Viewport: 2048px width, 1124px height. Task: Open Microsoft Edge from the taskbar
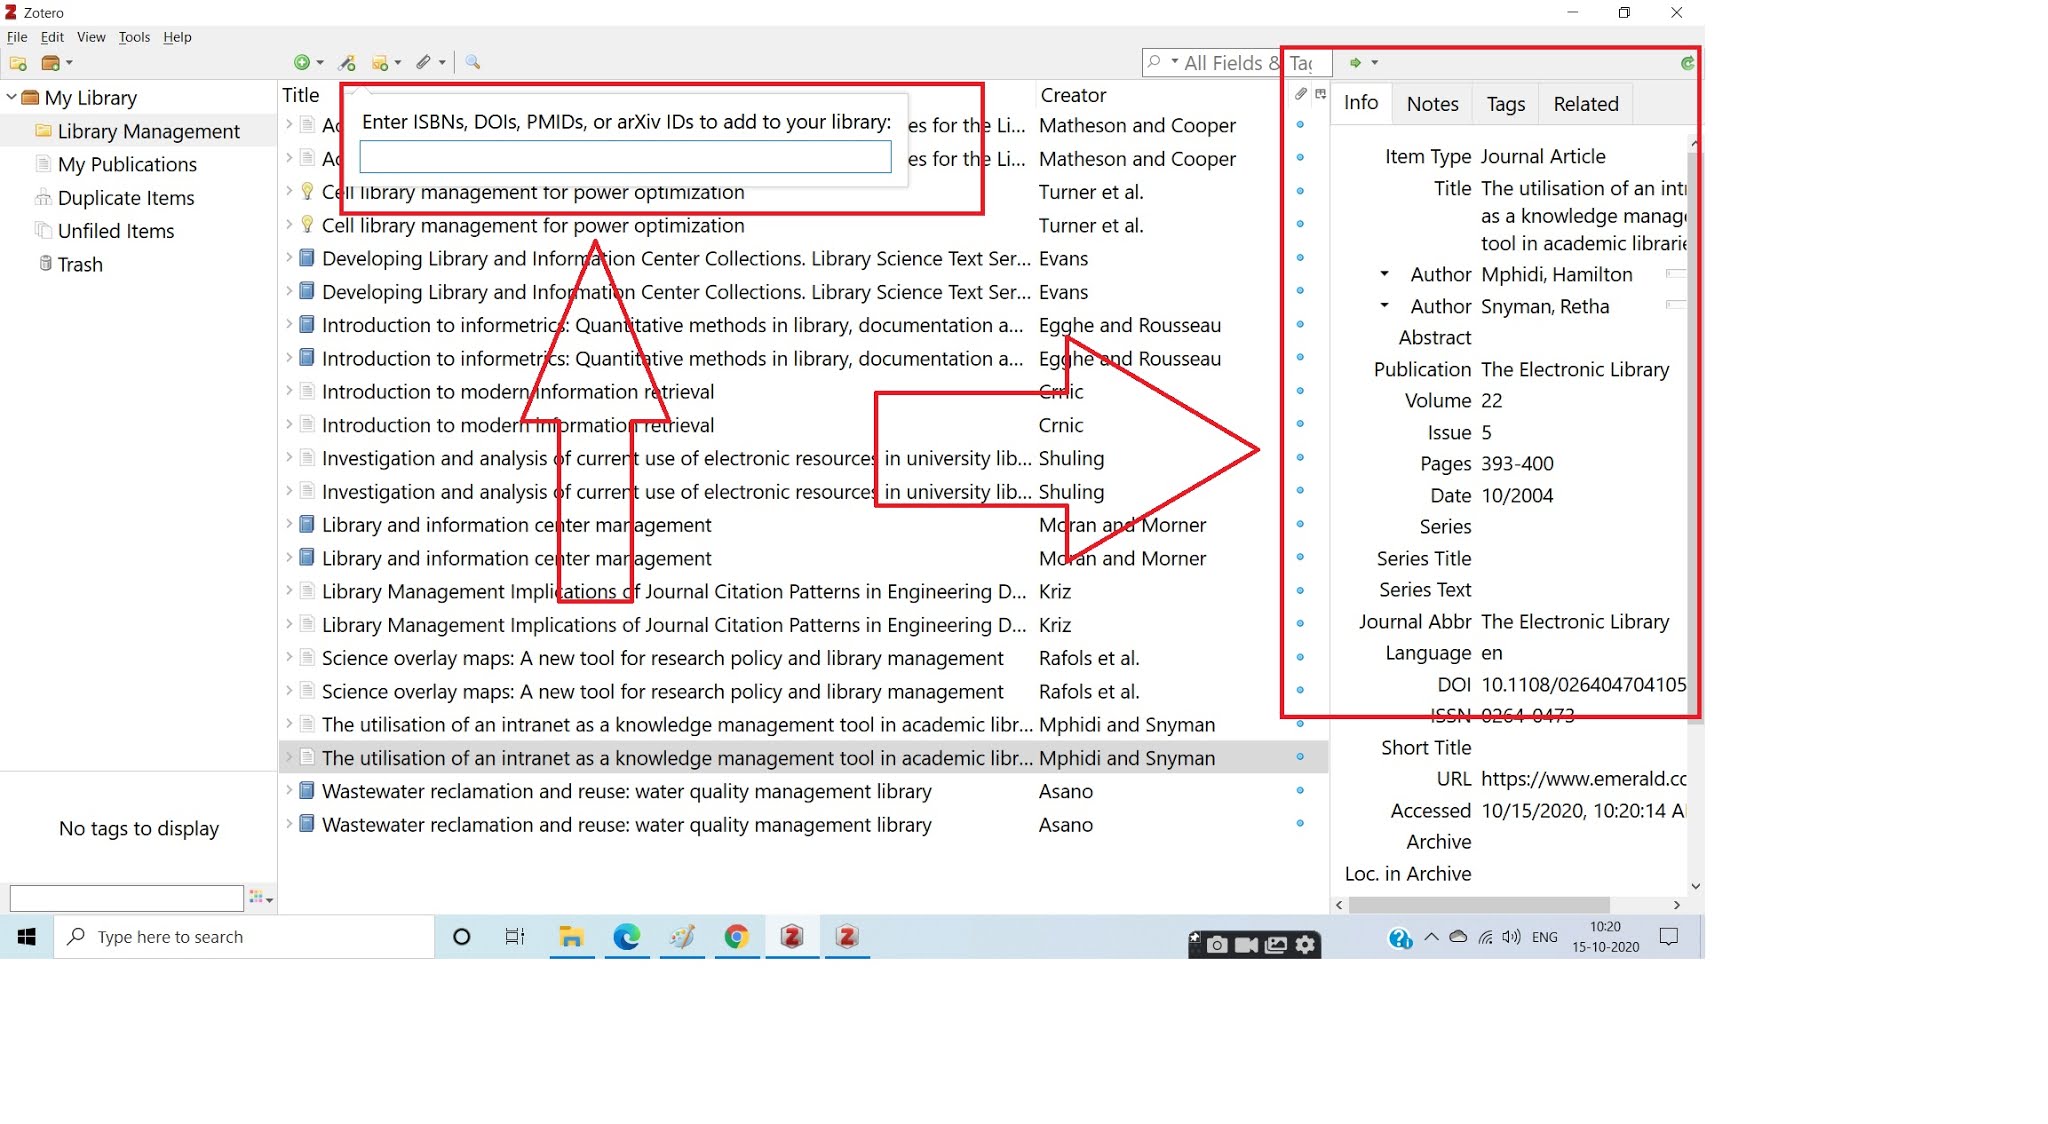627,937
